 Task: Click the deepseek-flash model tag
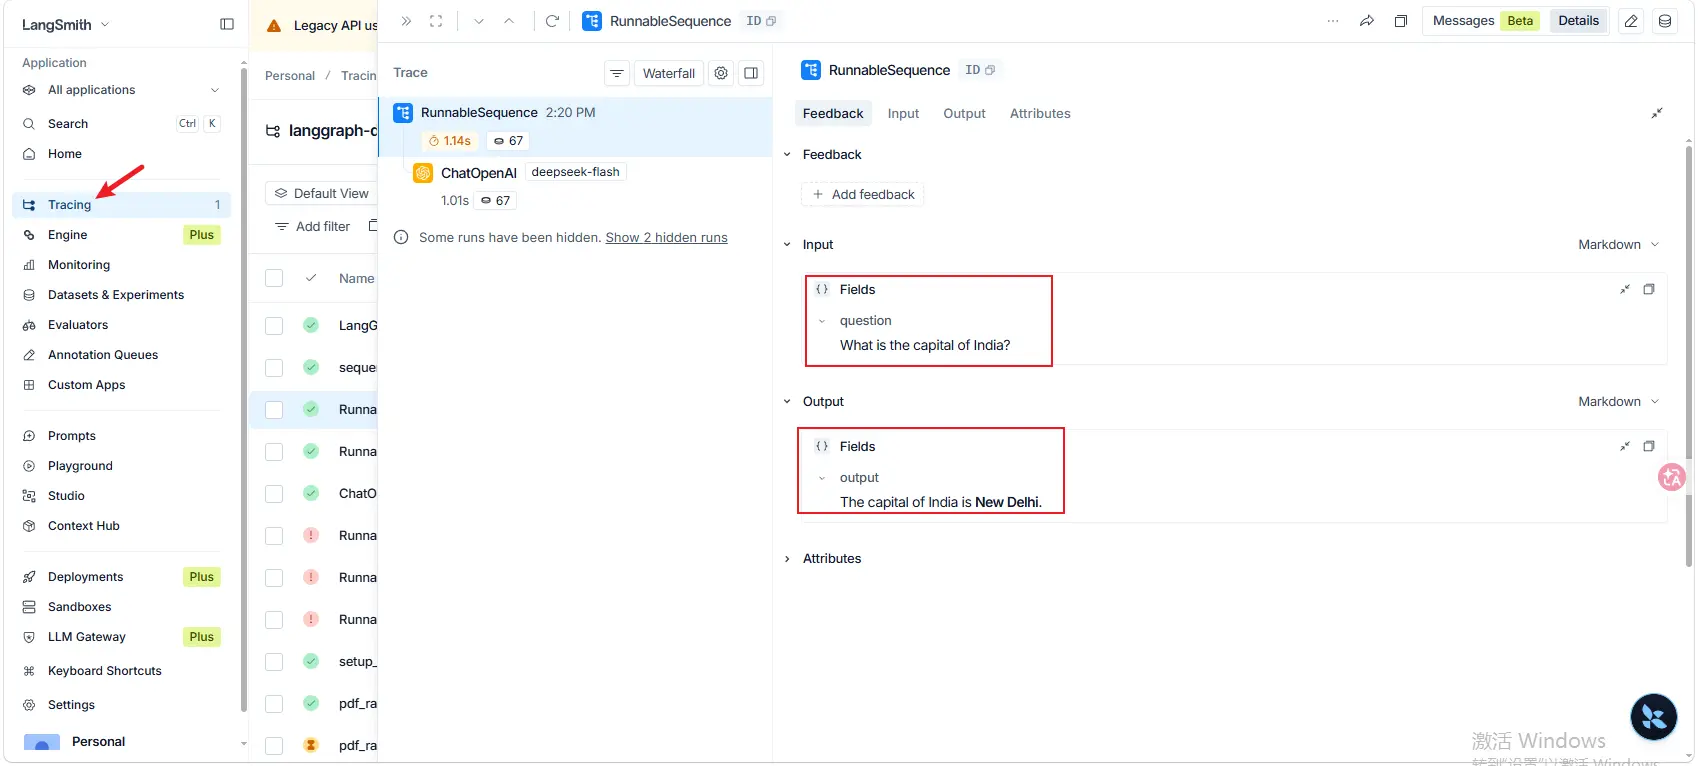(x=575, y=172)
